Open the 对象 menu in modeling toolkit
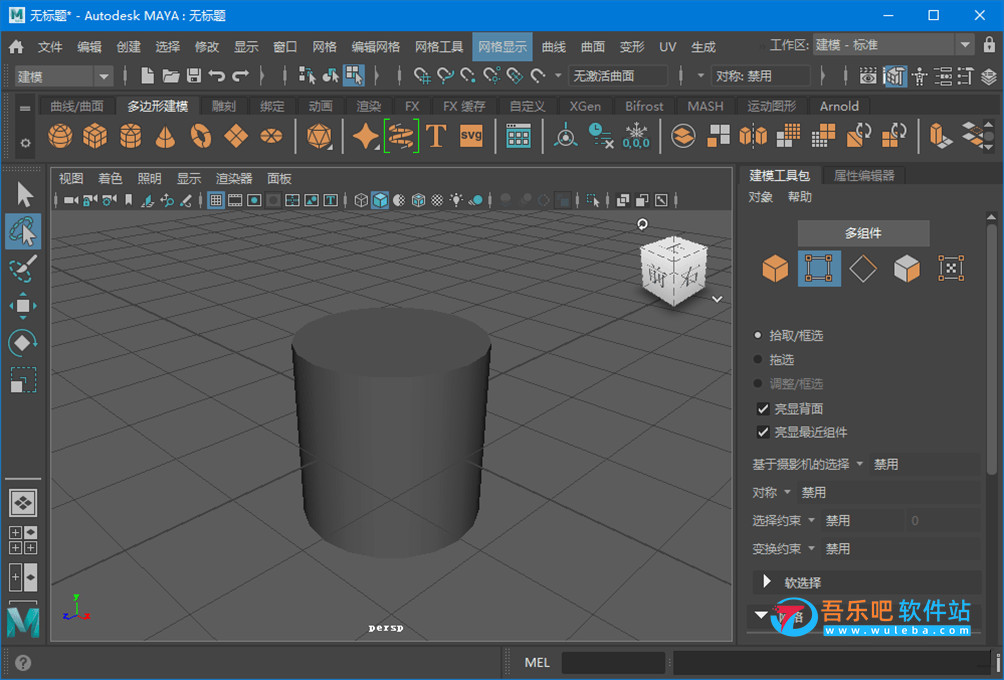The width and height of the screenshot is (1004, 680). (x=761, y=197)
